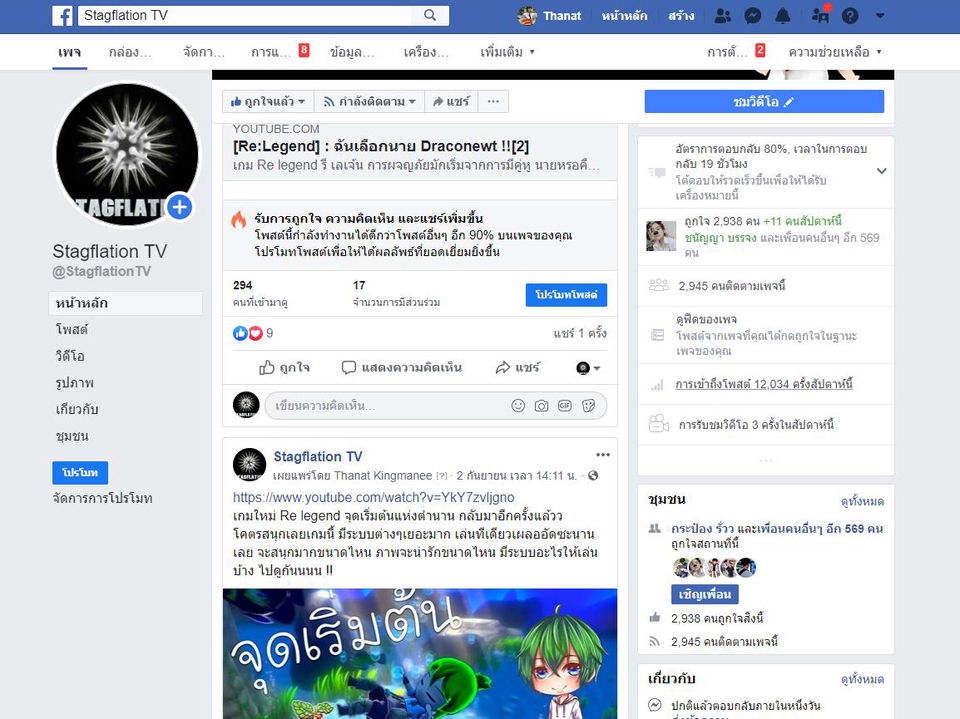Select รูปภาพ in left sidebar

pyautogui.click(x=75, y=383)
